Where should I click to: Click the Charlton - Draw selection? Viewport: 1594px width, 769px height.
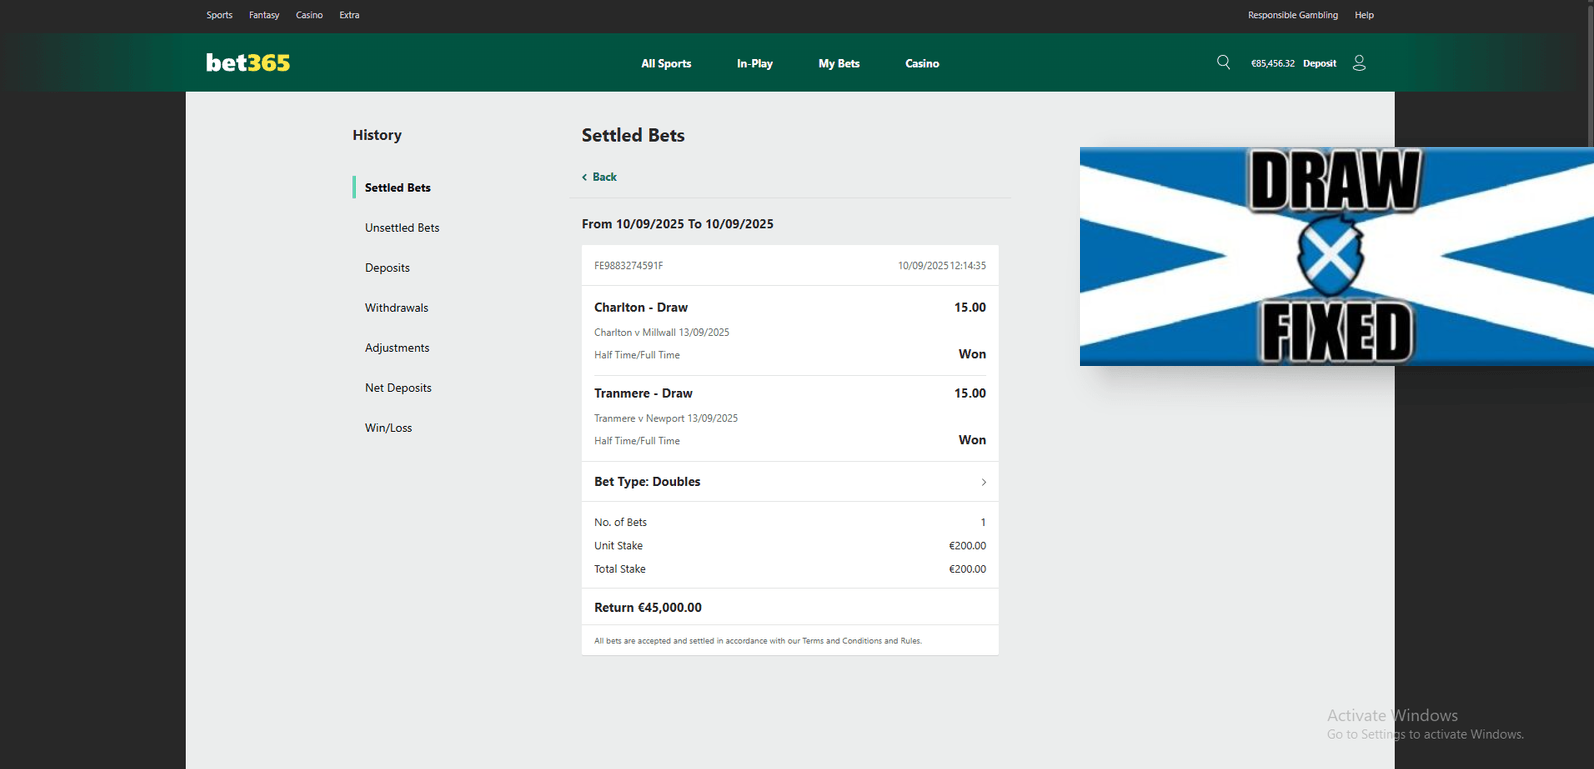[641, 307]
